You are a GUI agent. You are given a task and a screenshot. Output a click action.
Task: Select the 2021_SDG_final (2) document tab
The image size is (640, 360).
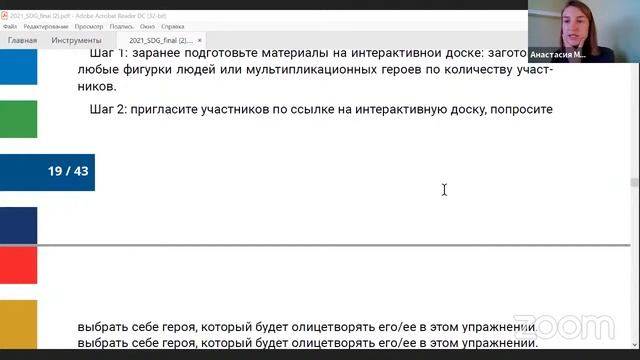click(161, 40)
